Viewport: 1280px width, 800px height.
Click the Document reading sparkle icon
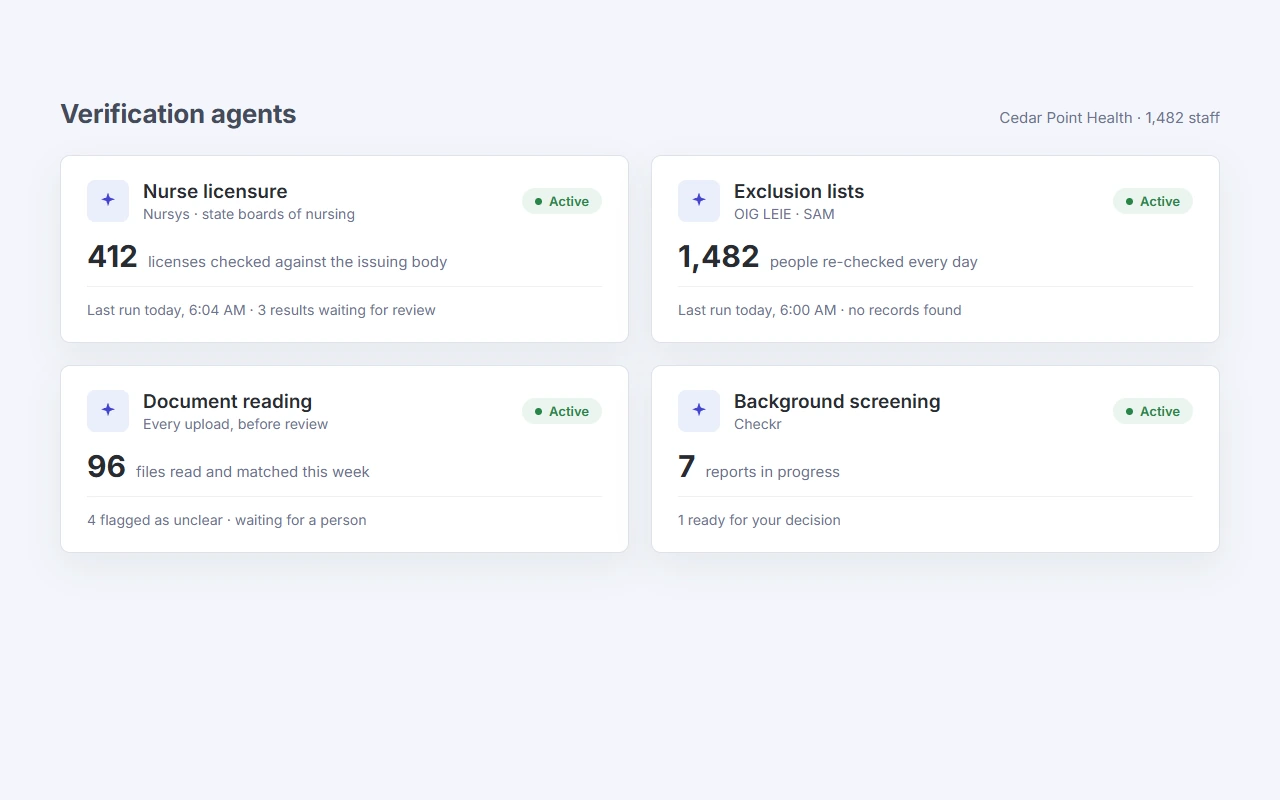tap(108, 411)
